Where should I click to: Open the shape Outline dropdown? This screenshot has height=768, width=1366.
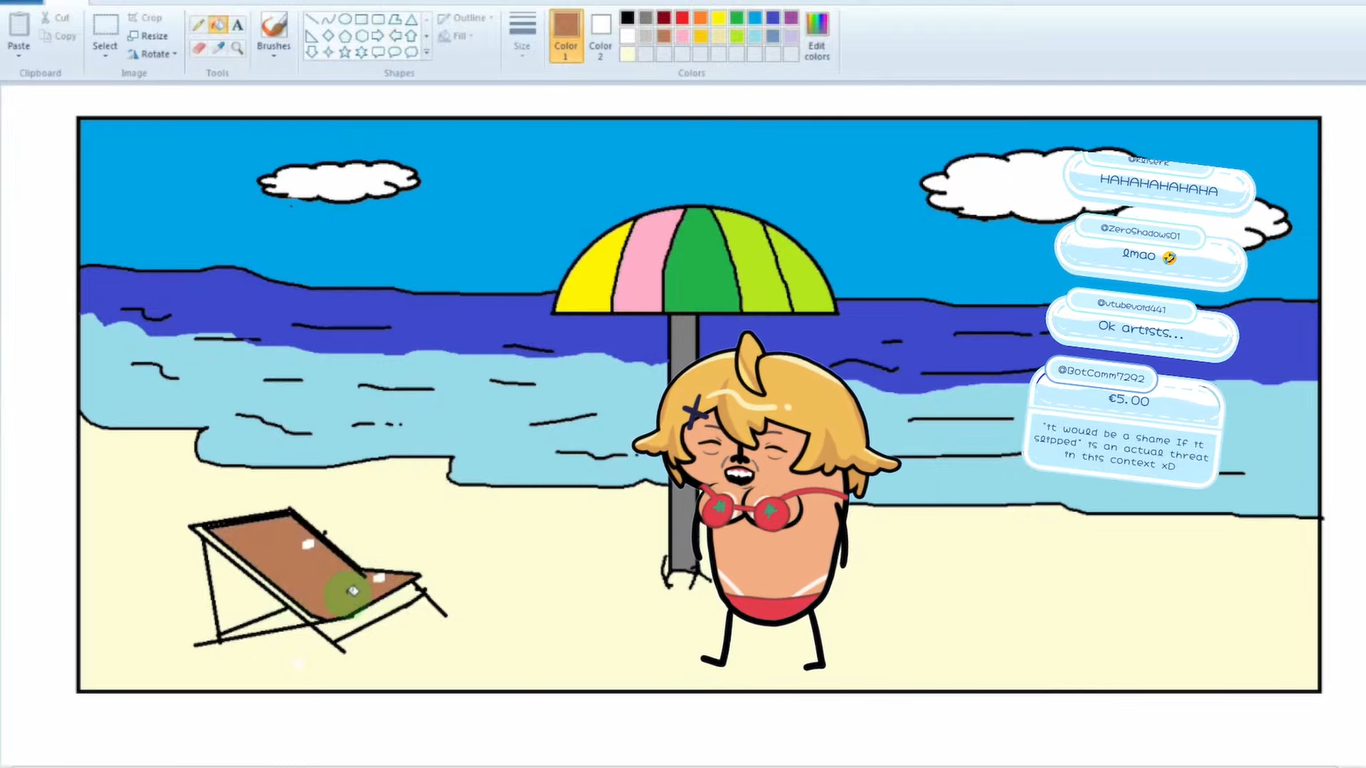tap(466, 18)
